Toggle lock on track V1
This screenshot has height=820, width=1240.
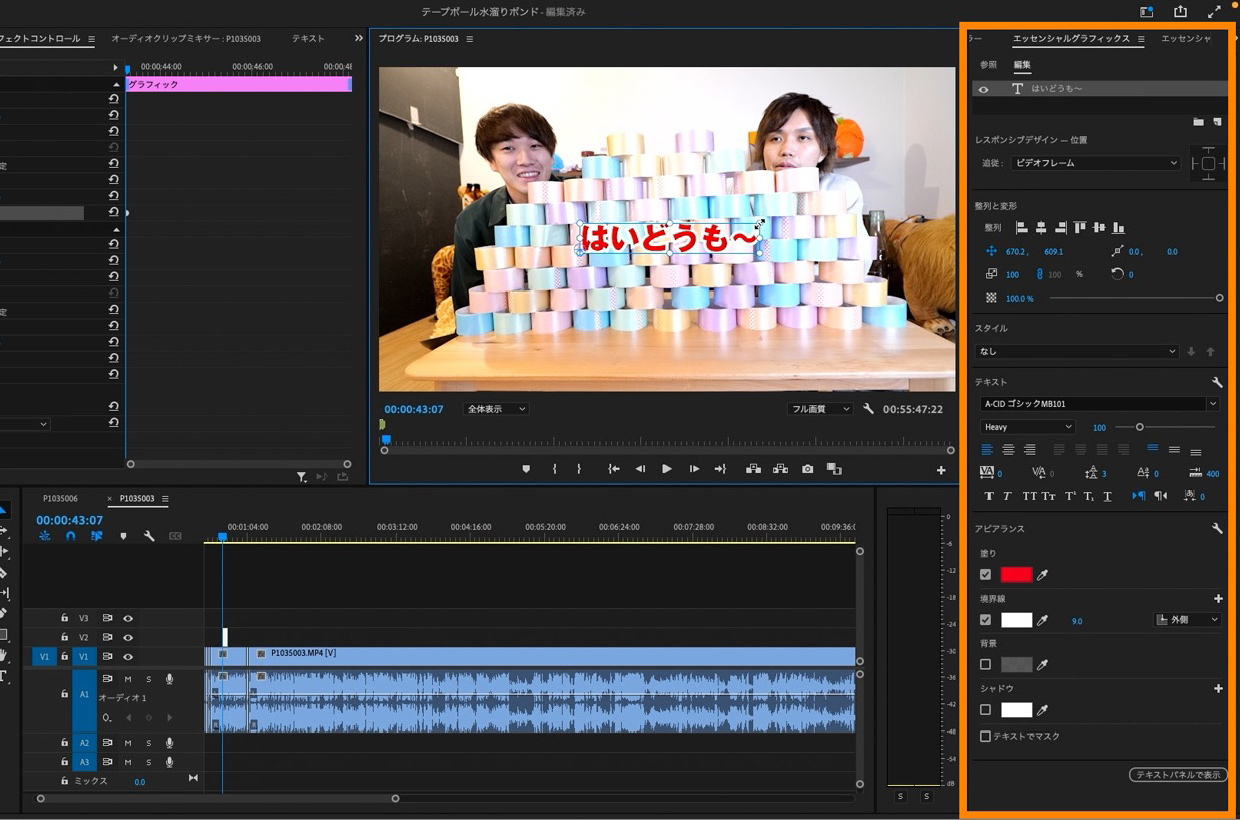(65, 656)
